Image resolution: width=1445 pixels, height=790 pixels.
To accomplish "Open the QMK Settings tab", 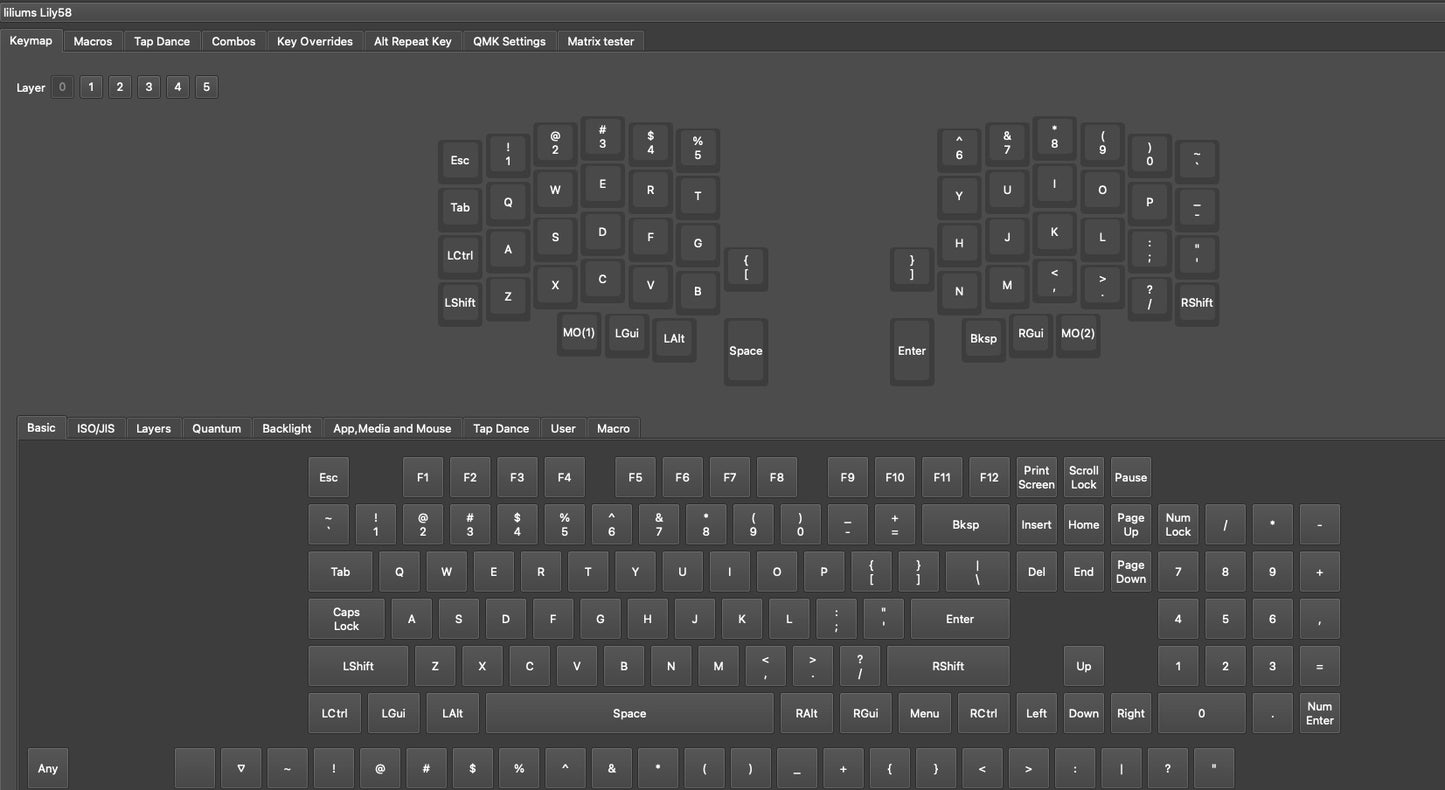I will point(509,41).
